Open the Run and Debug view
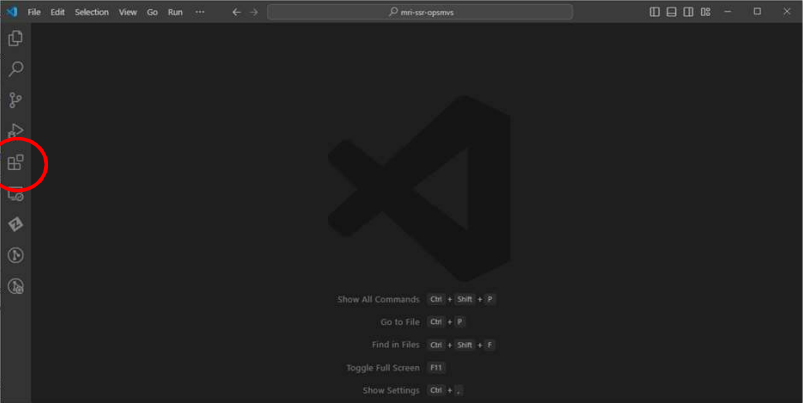The height and width of the screenshot is (403, 803). pos(15,131)
